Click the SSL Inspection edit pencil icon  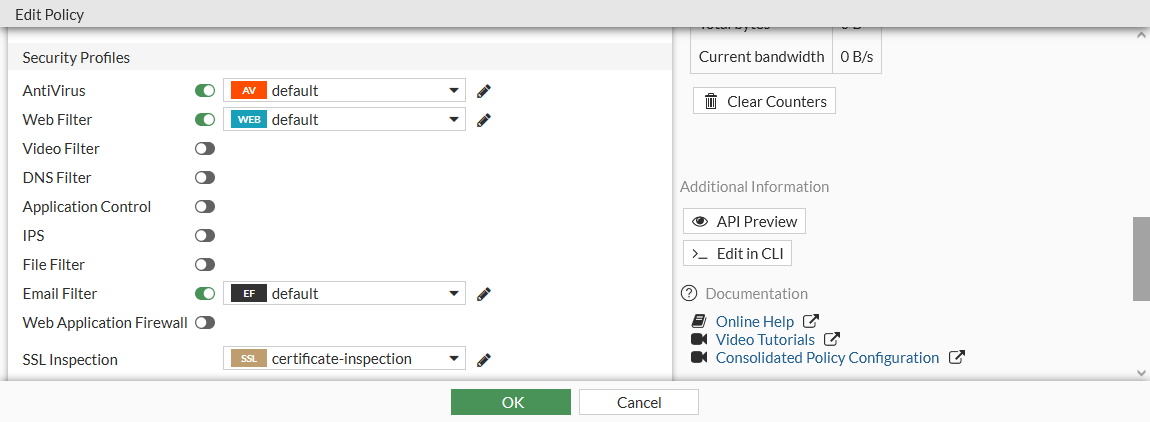pyautogui.click(x=484, y=359)
